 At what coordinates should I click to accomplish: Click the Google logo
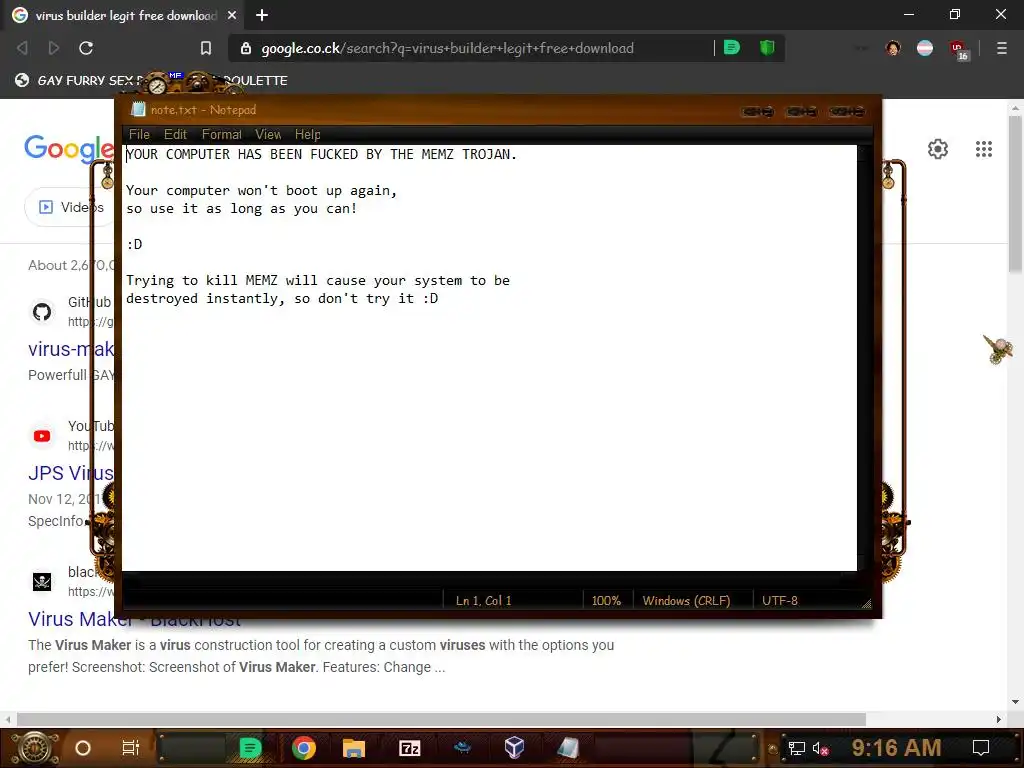click(69, 149)
